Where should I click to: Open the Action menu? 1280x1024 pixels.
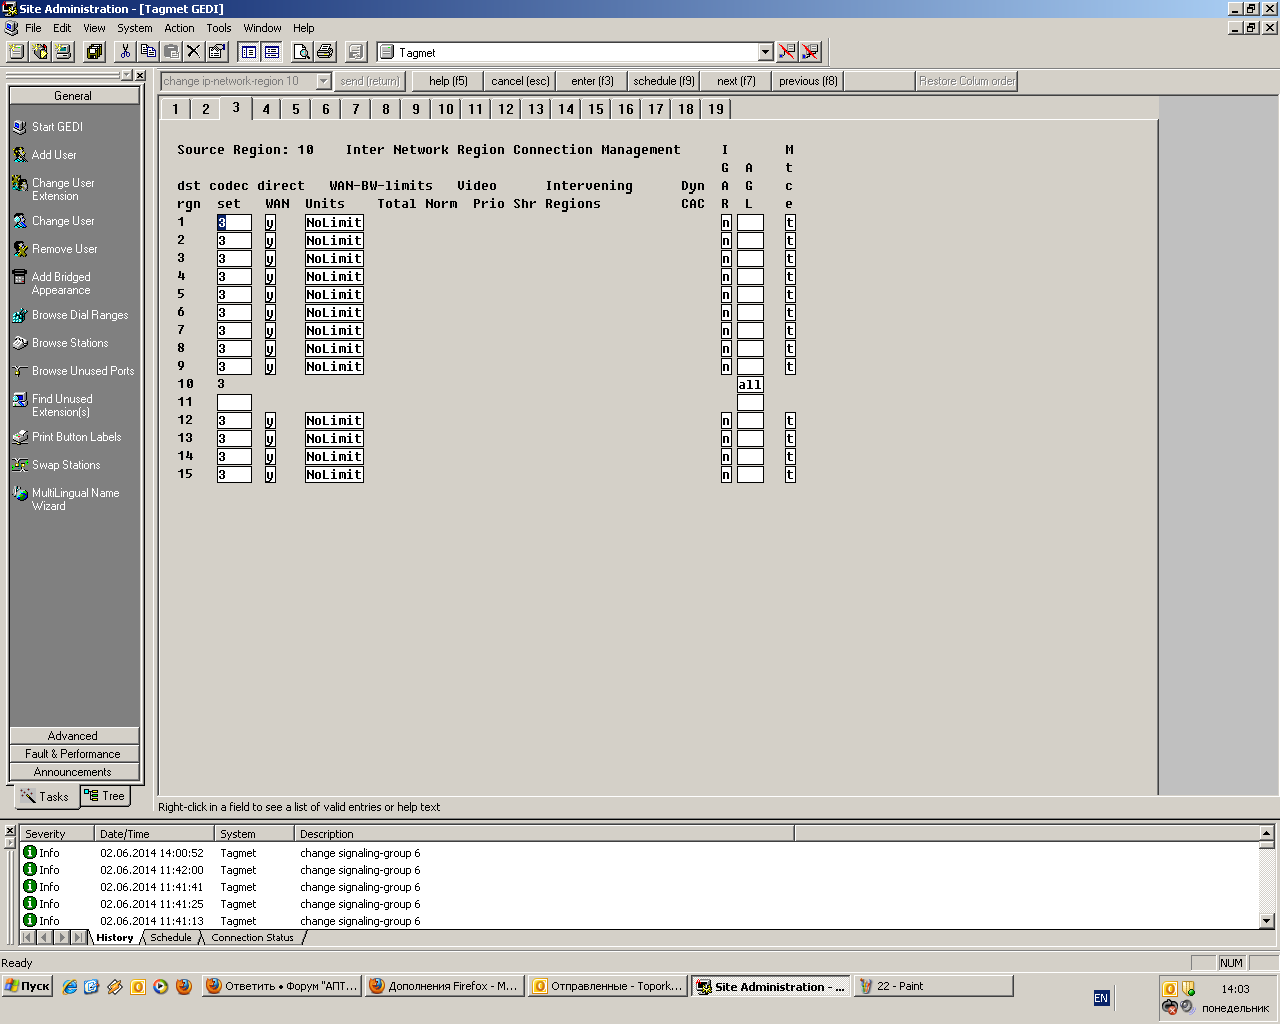(x=179, y=28)
